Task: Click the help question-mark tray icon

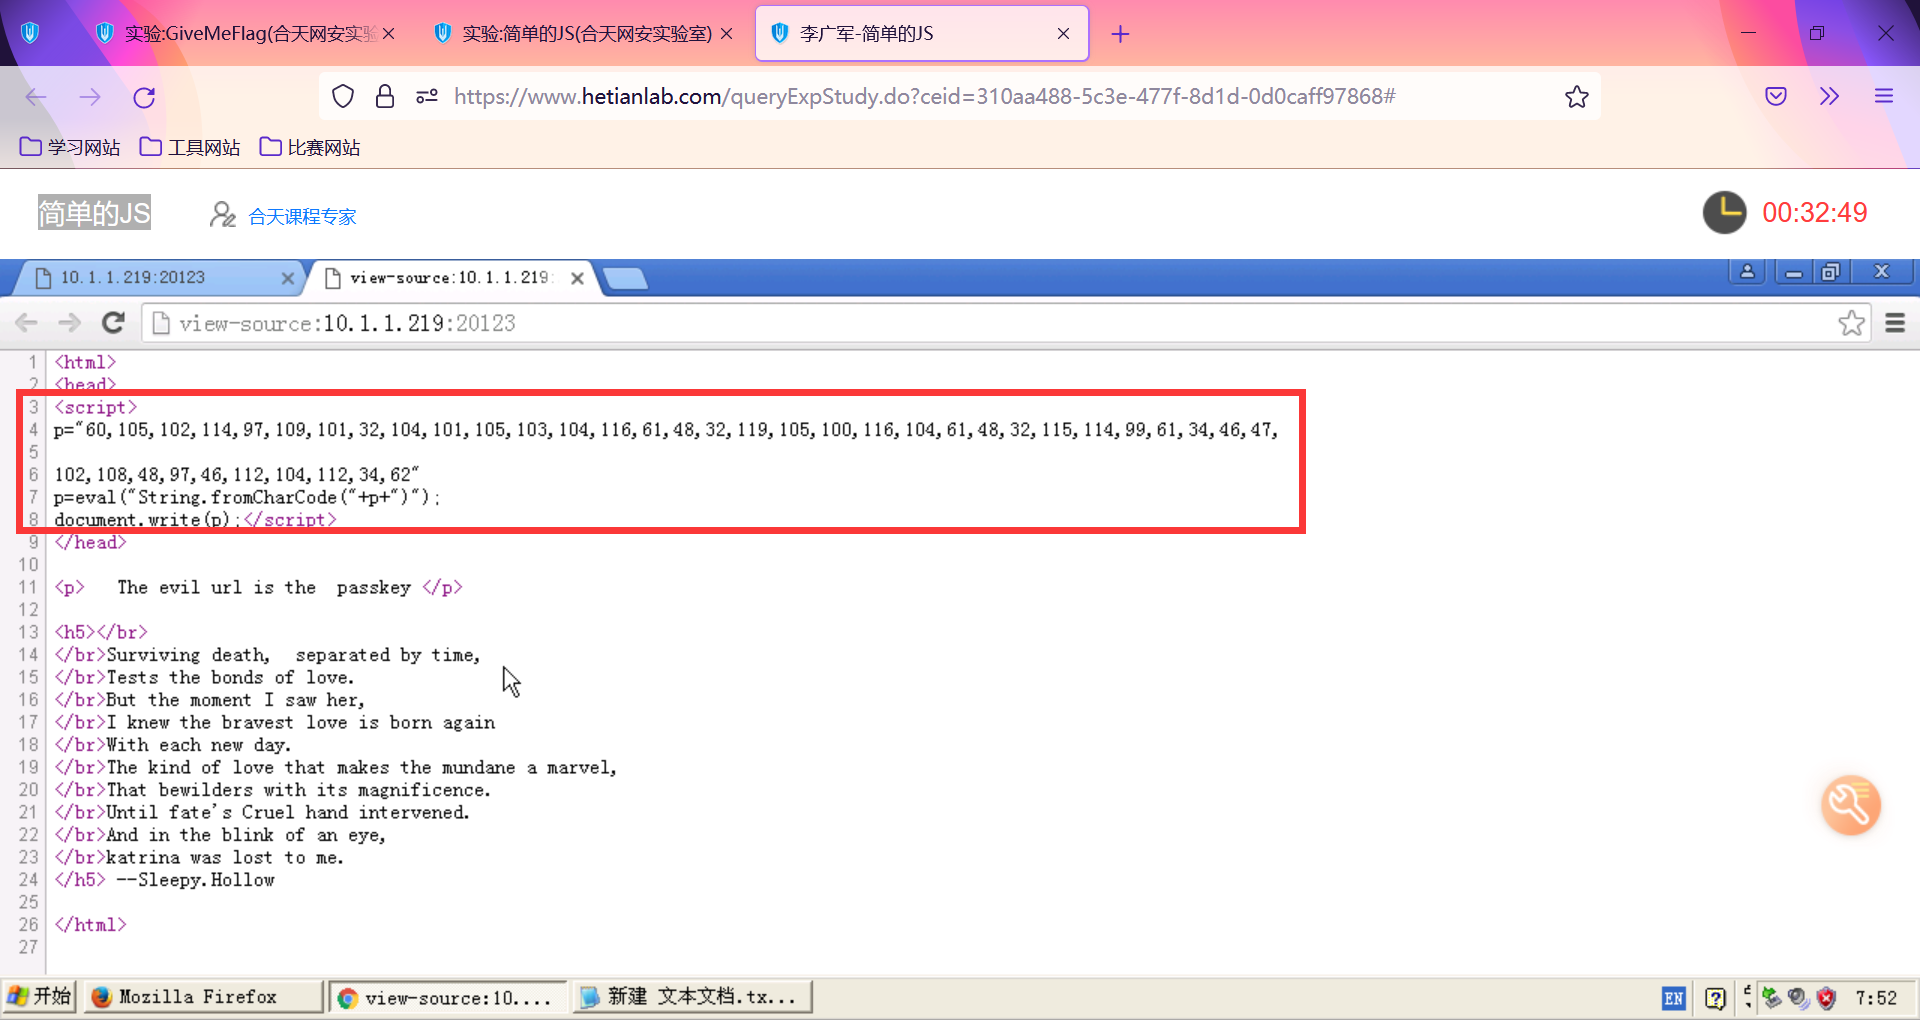Action: coord(1716,998)
